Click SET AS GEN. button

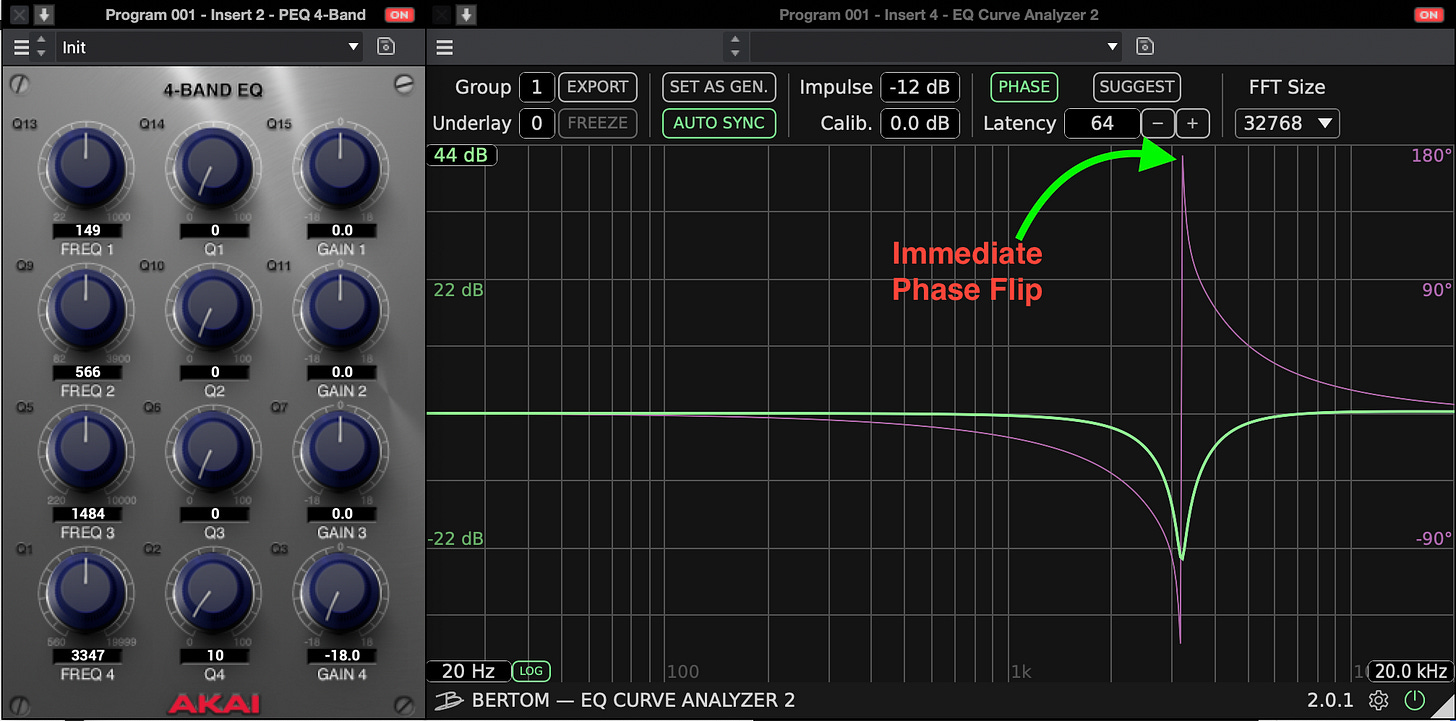coord(719,87)
